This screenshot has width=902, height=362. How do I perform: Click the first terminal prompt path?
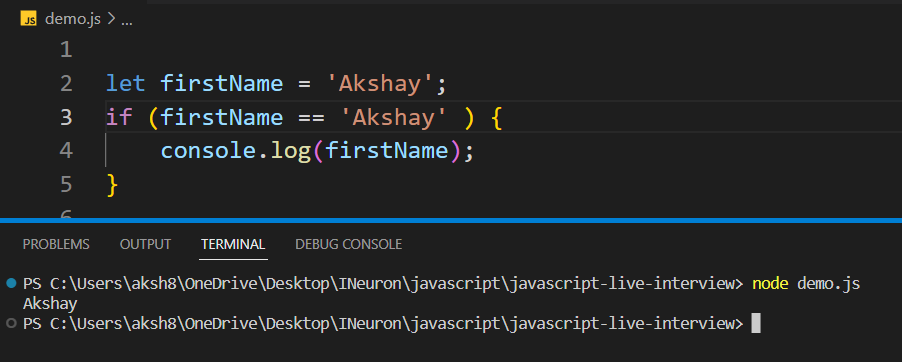[384, 284]
